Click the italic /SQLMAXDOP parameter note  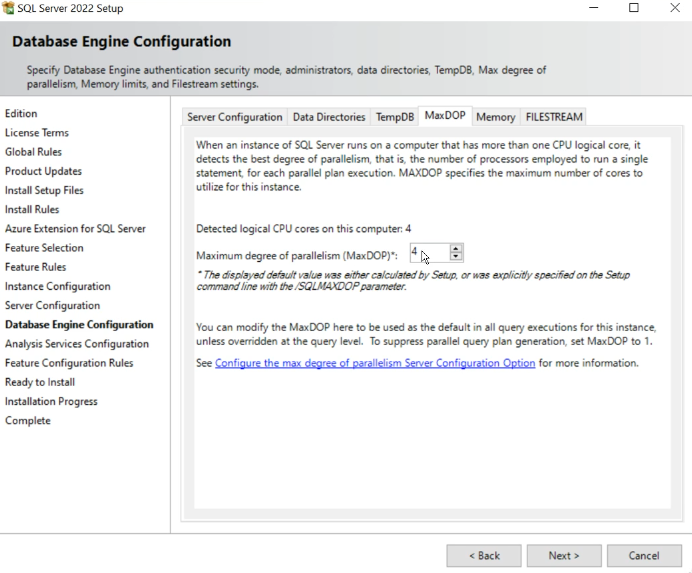click(413, 281)
